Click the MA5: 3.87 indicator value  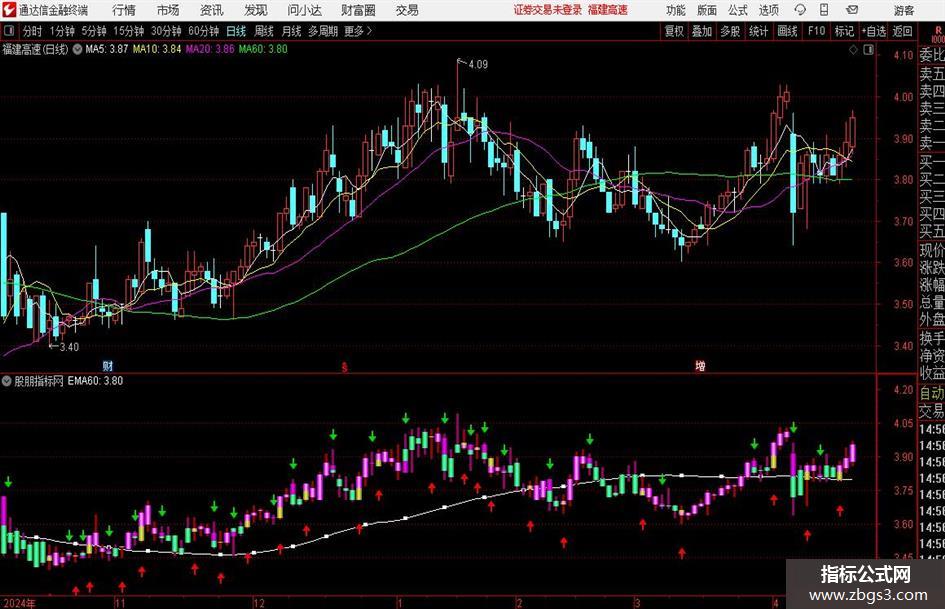107,49
